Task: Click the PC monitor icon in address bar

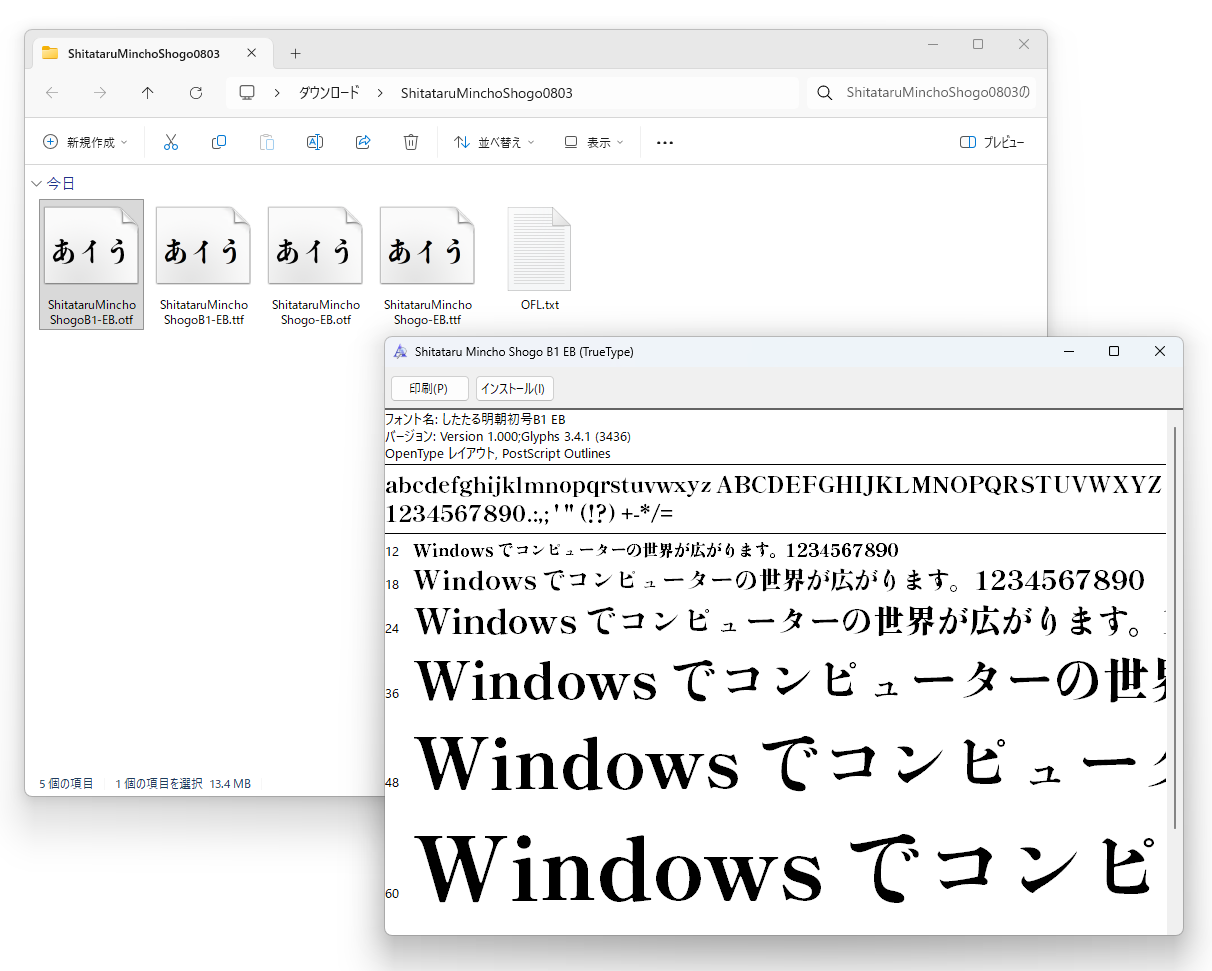Action: pos(247,93)
